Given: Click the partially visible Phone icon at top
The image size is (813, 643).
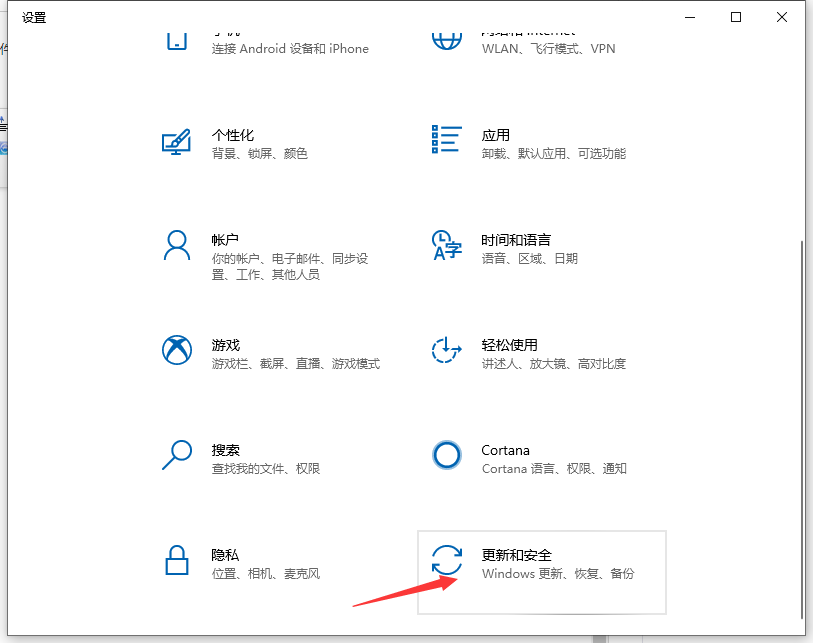Looking at the screenshot, I should pos(176,40).
